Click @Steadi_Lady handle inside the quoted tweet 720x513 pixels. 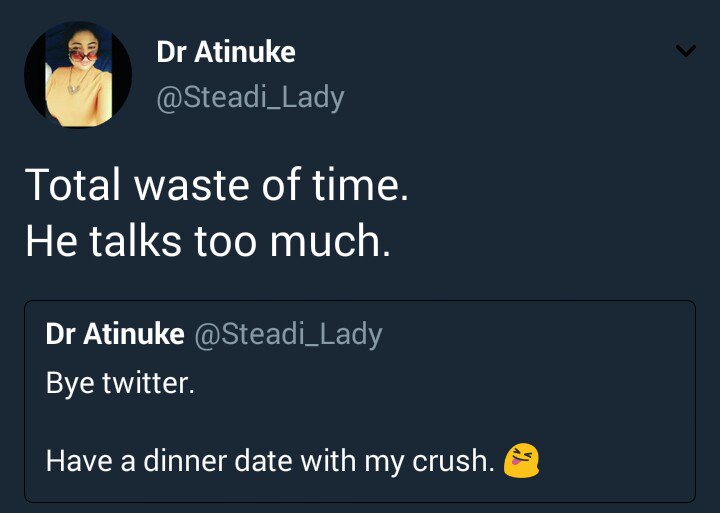[x=288, y=334]
